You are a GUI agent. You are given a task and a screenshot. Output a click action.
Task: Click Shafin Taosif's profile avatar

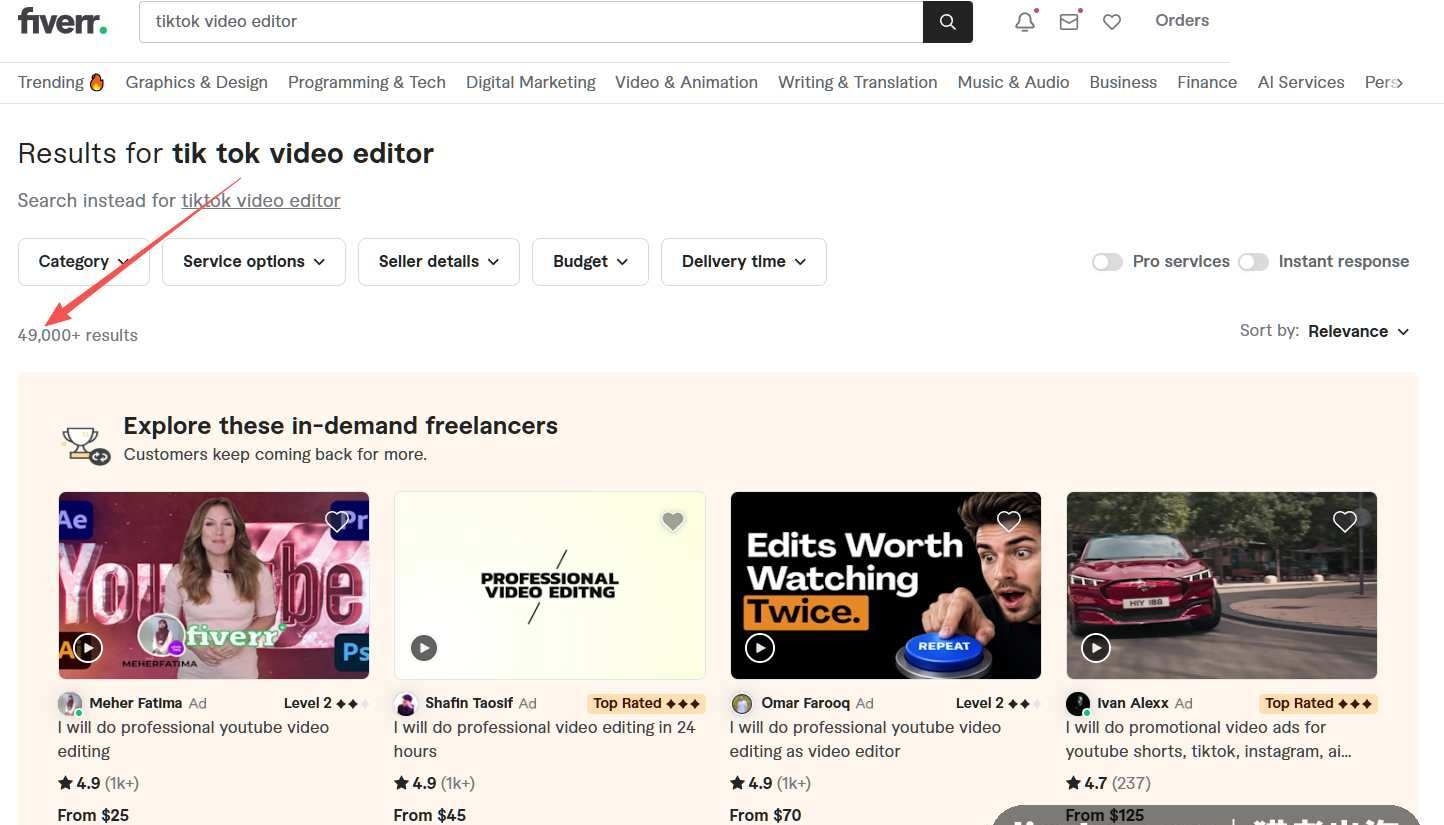[406, 703]
